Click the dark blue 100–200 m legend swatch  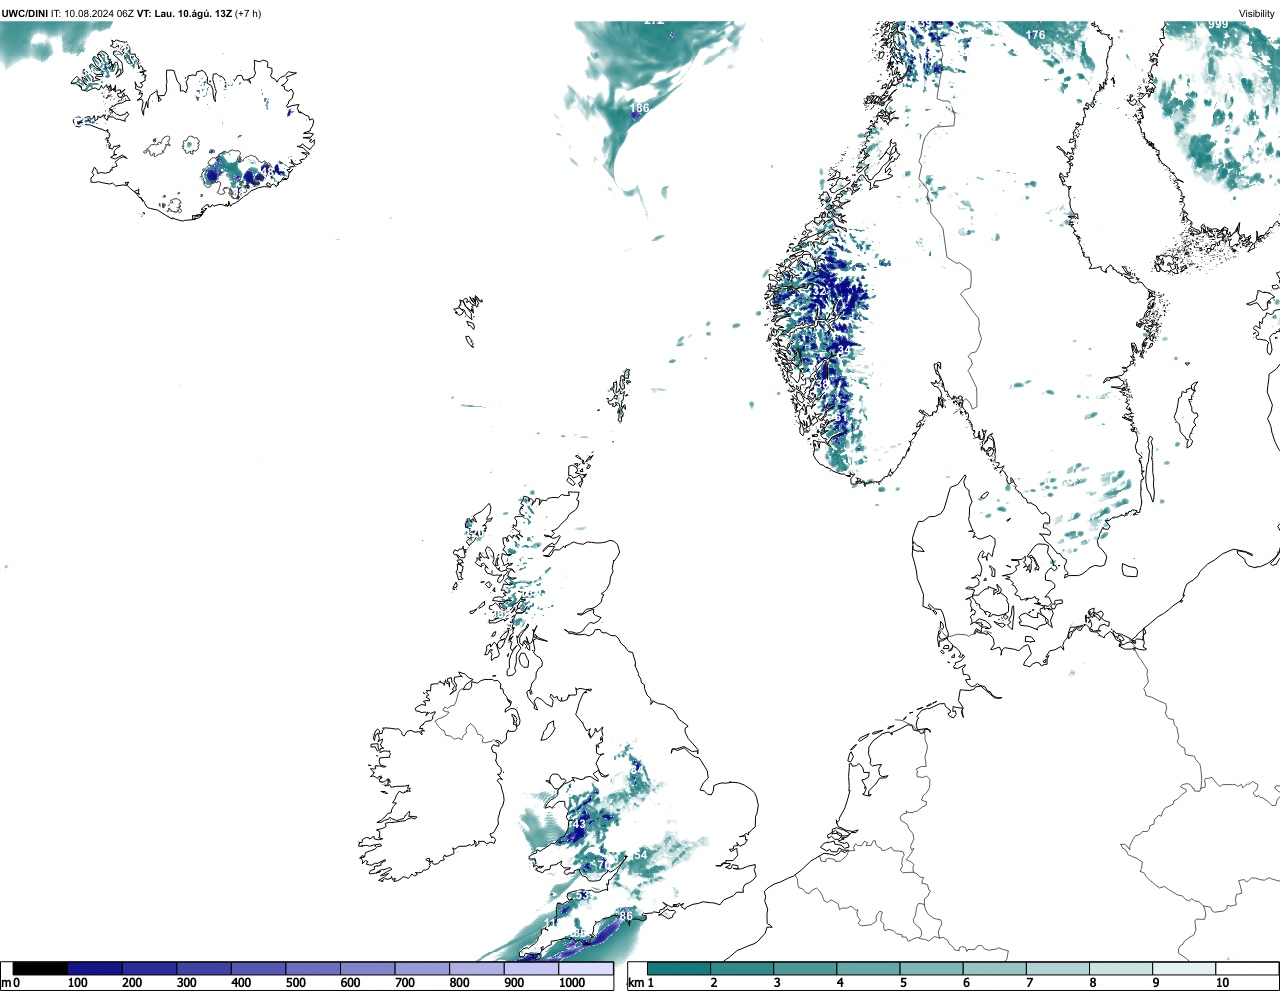pyautogui.click(x=95, y=969)
